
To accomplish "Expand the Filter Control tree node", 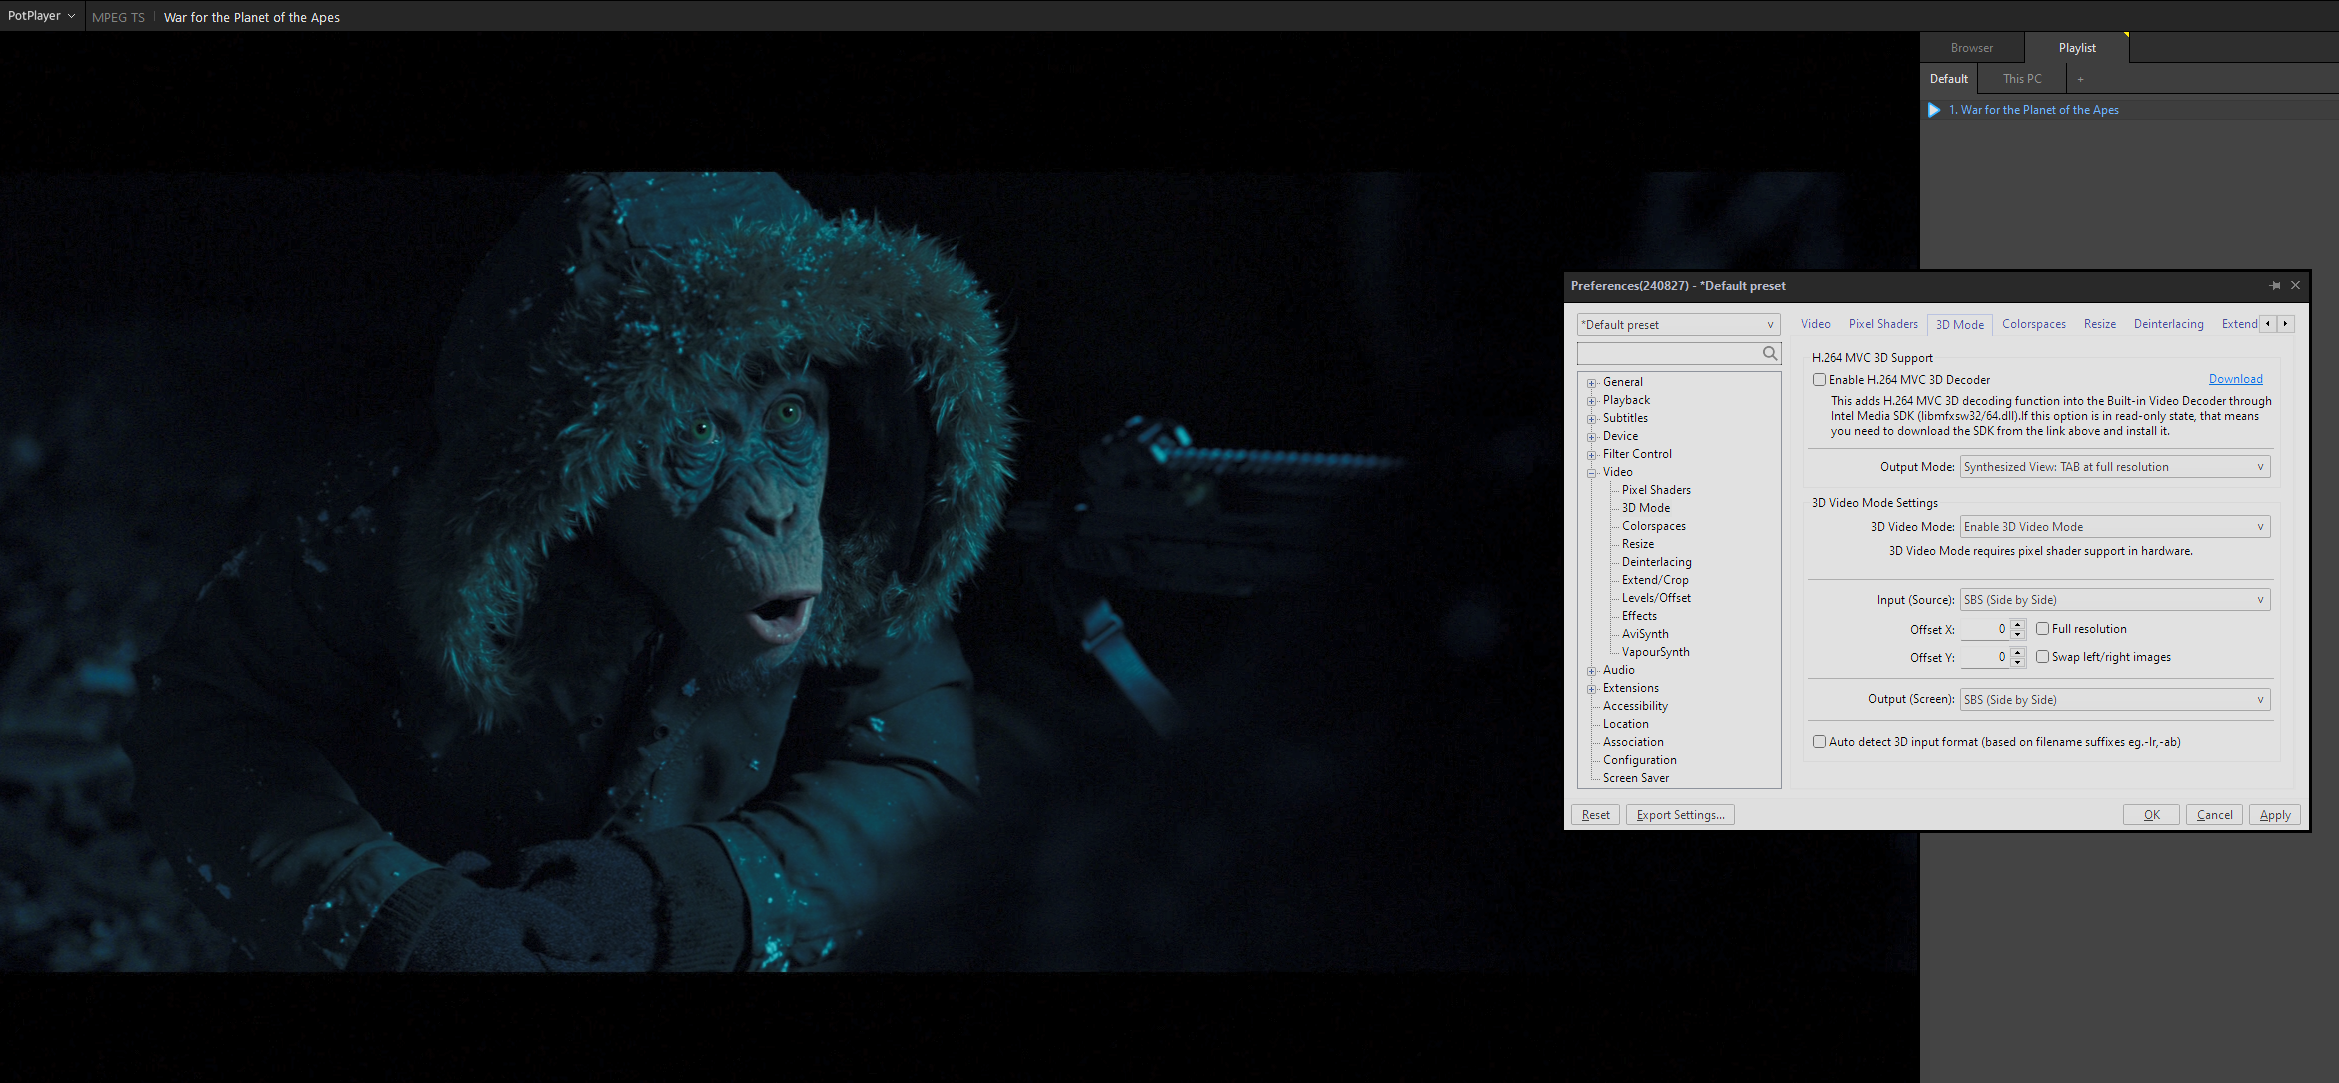I will click(1591, 455).
